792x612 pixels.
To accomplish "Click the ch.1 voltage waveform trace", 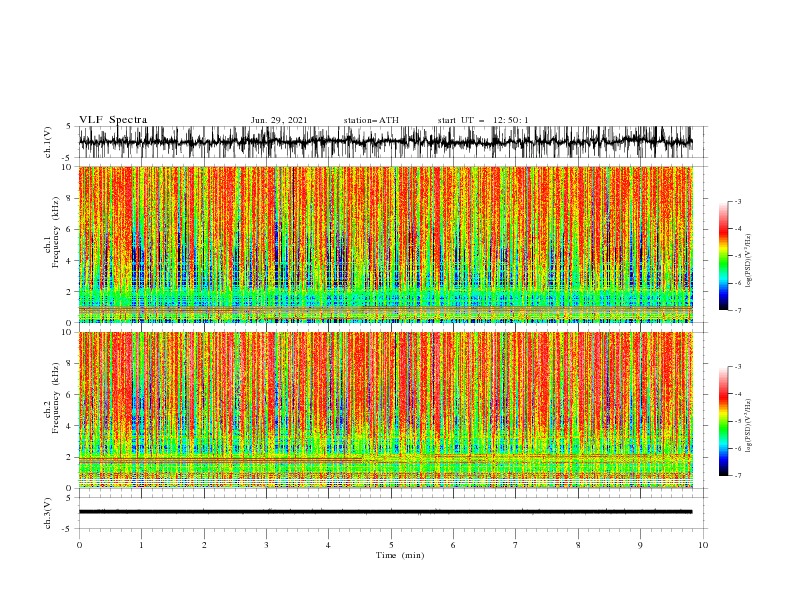I will pos(385,142).
